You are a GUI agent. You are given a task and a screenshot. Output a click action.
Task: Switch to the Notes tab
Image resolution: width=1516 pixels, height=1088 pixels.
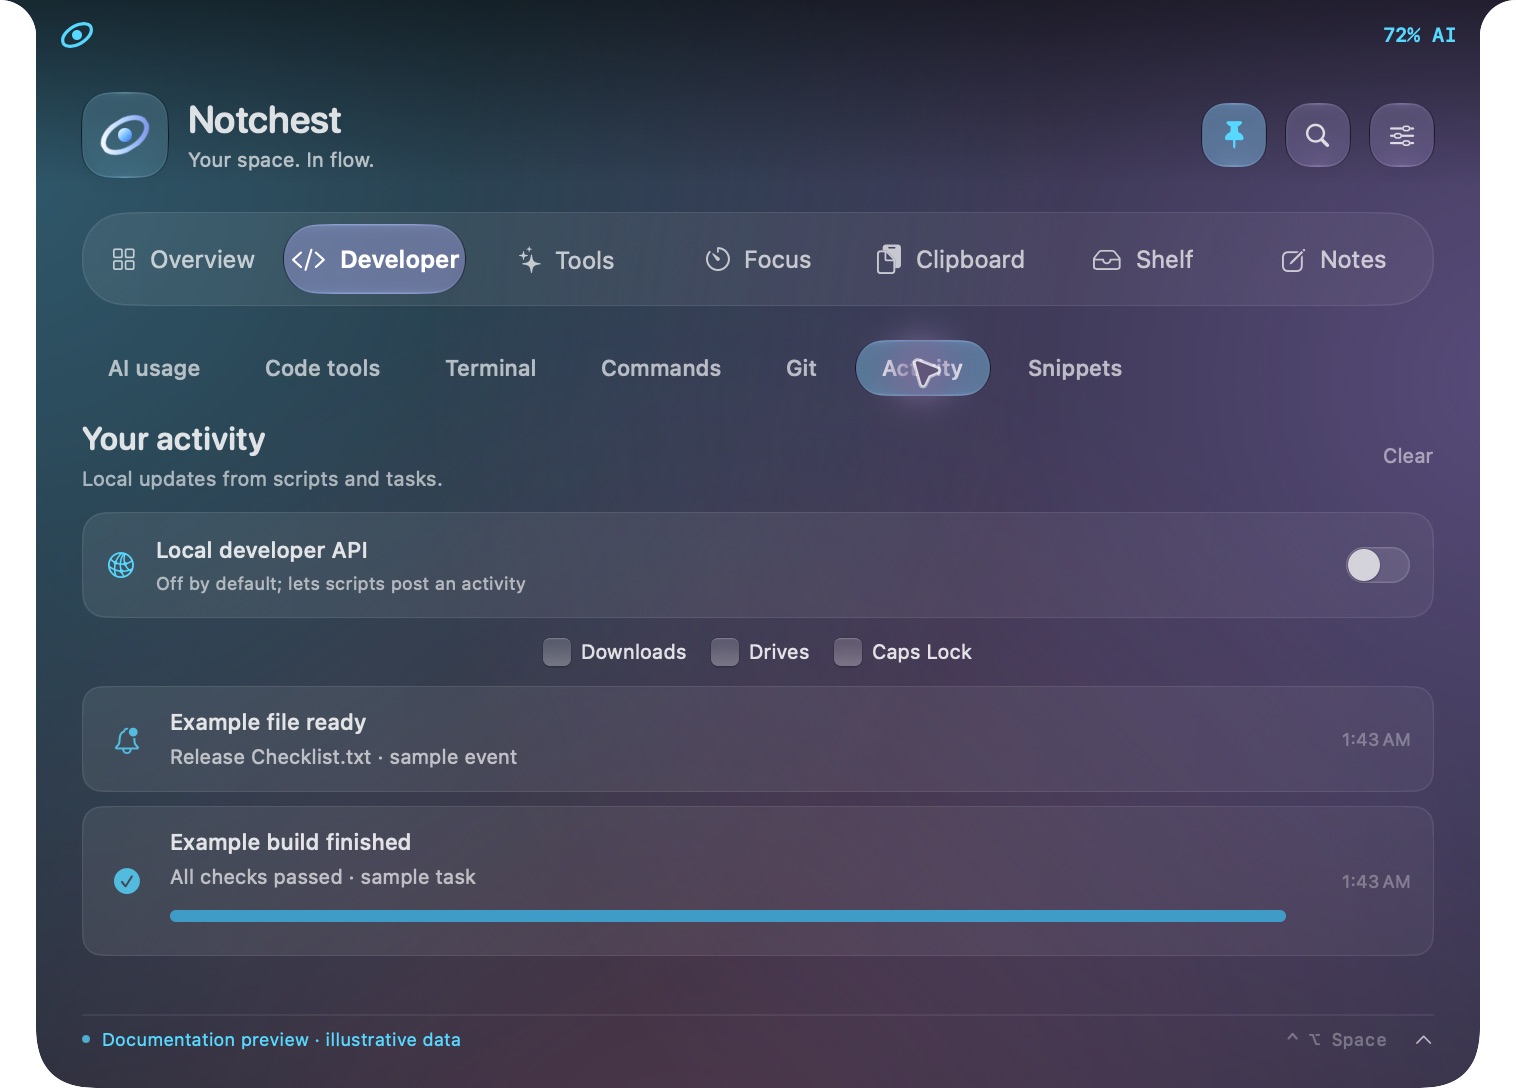tap(1333, 260)
